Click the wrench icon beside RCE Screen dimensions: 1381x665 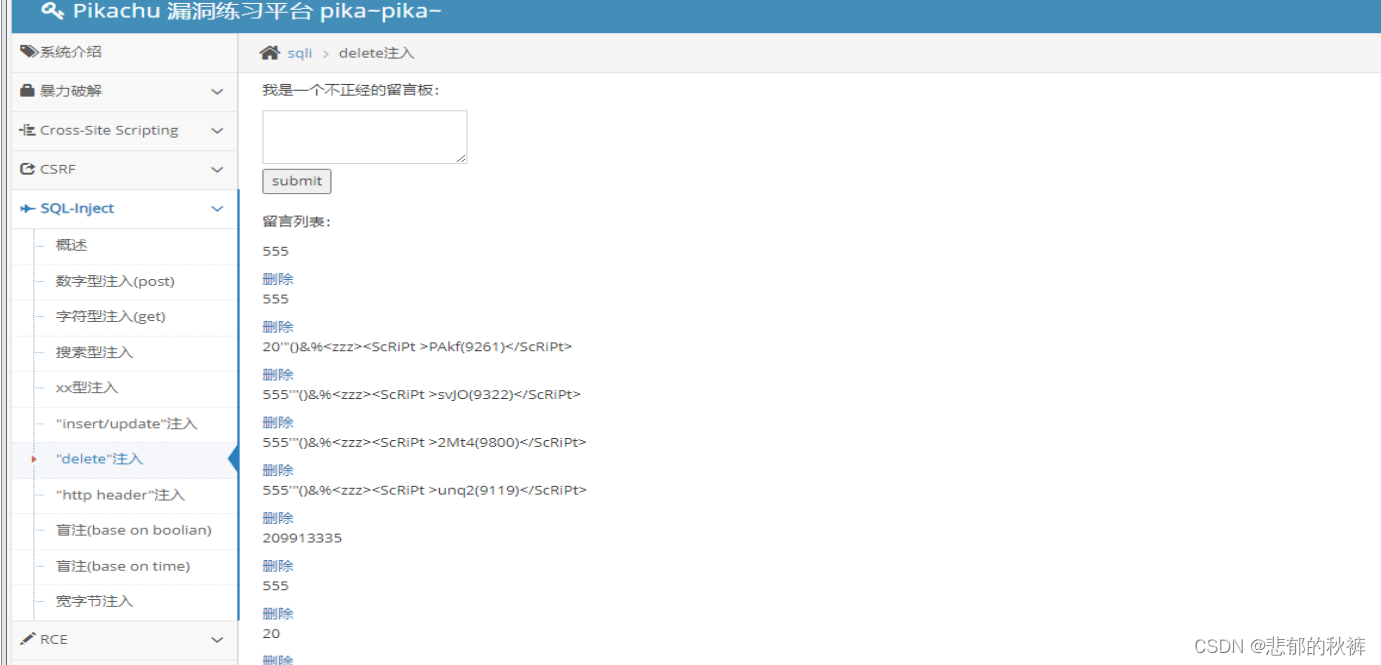[26, 639]
